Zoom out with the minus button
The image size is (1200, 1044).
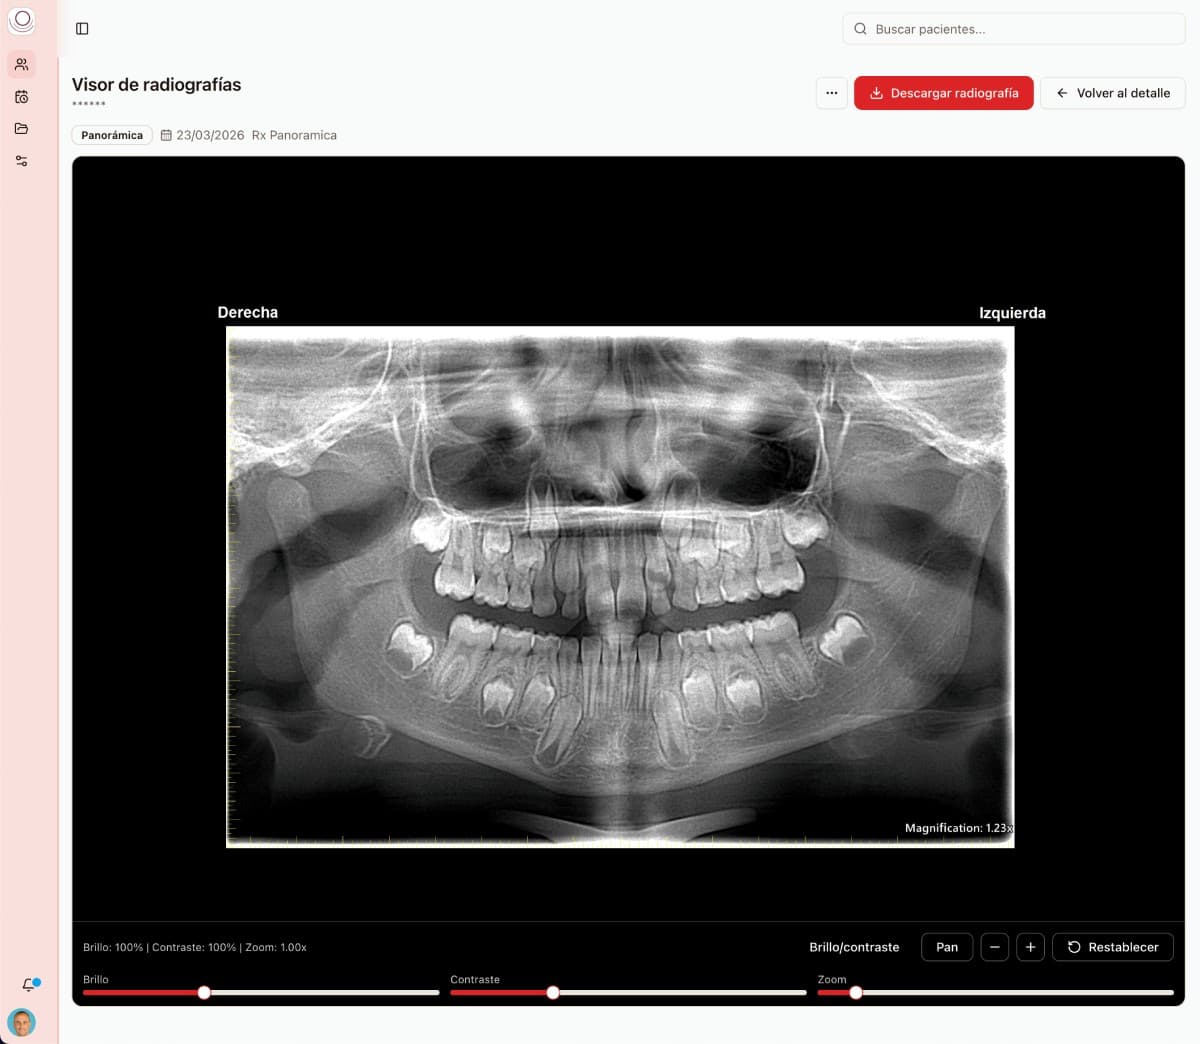point(995,947)
